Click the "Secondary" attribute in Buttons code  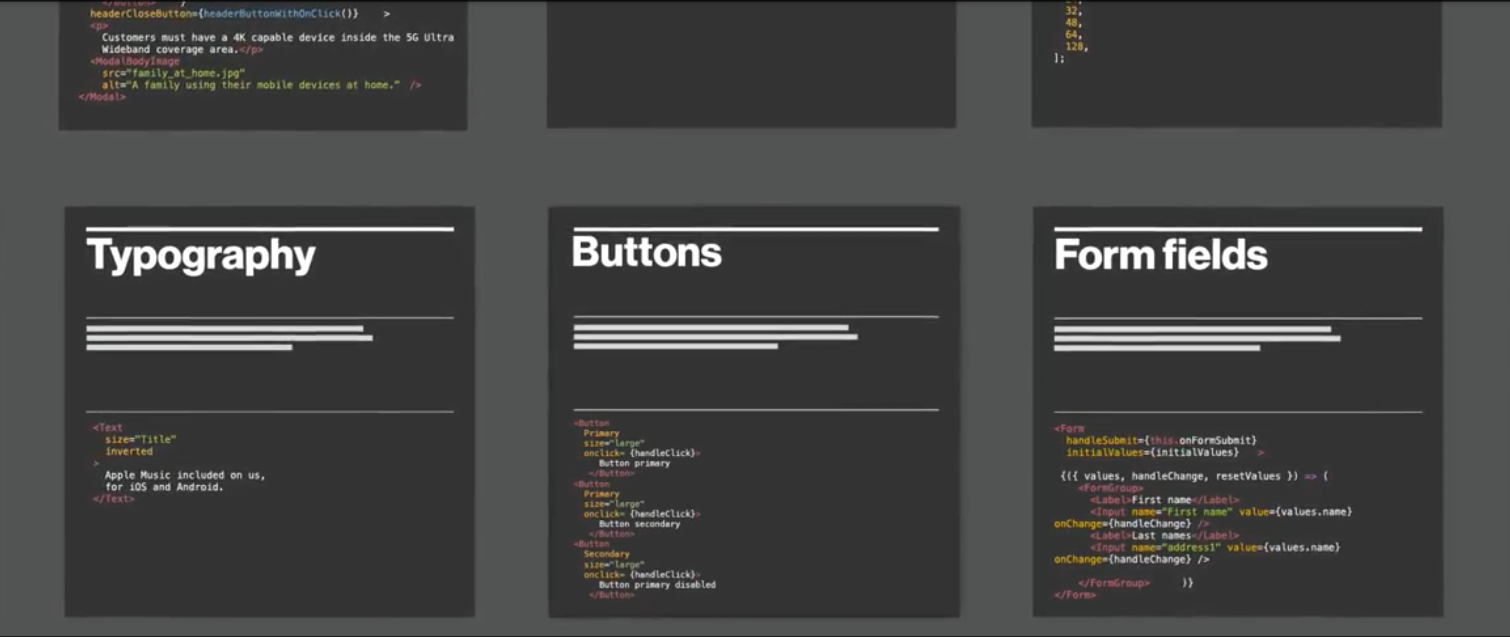pos(607,554)
